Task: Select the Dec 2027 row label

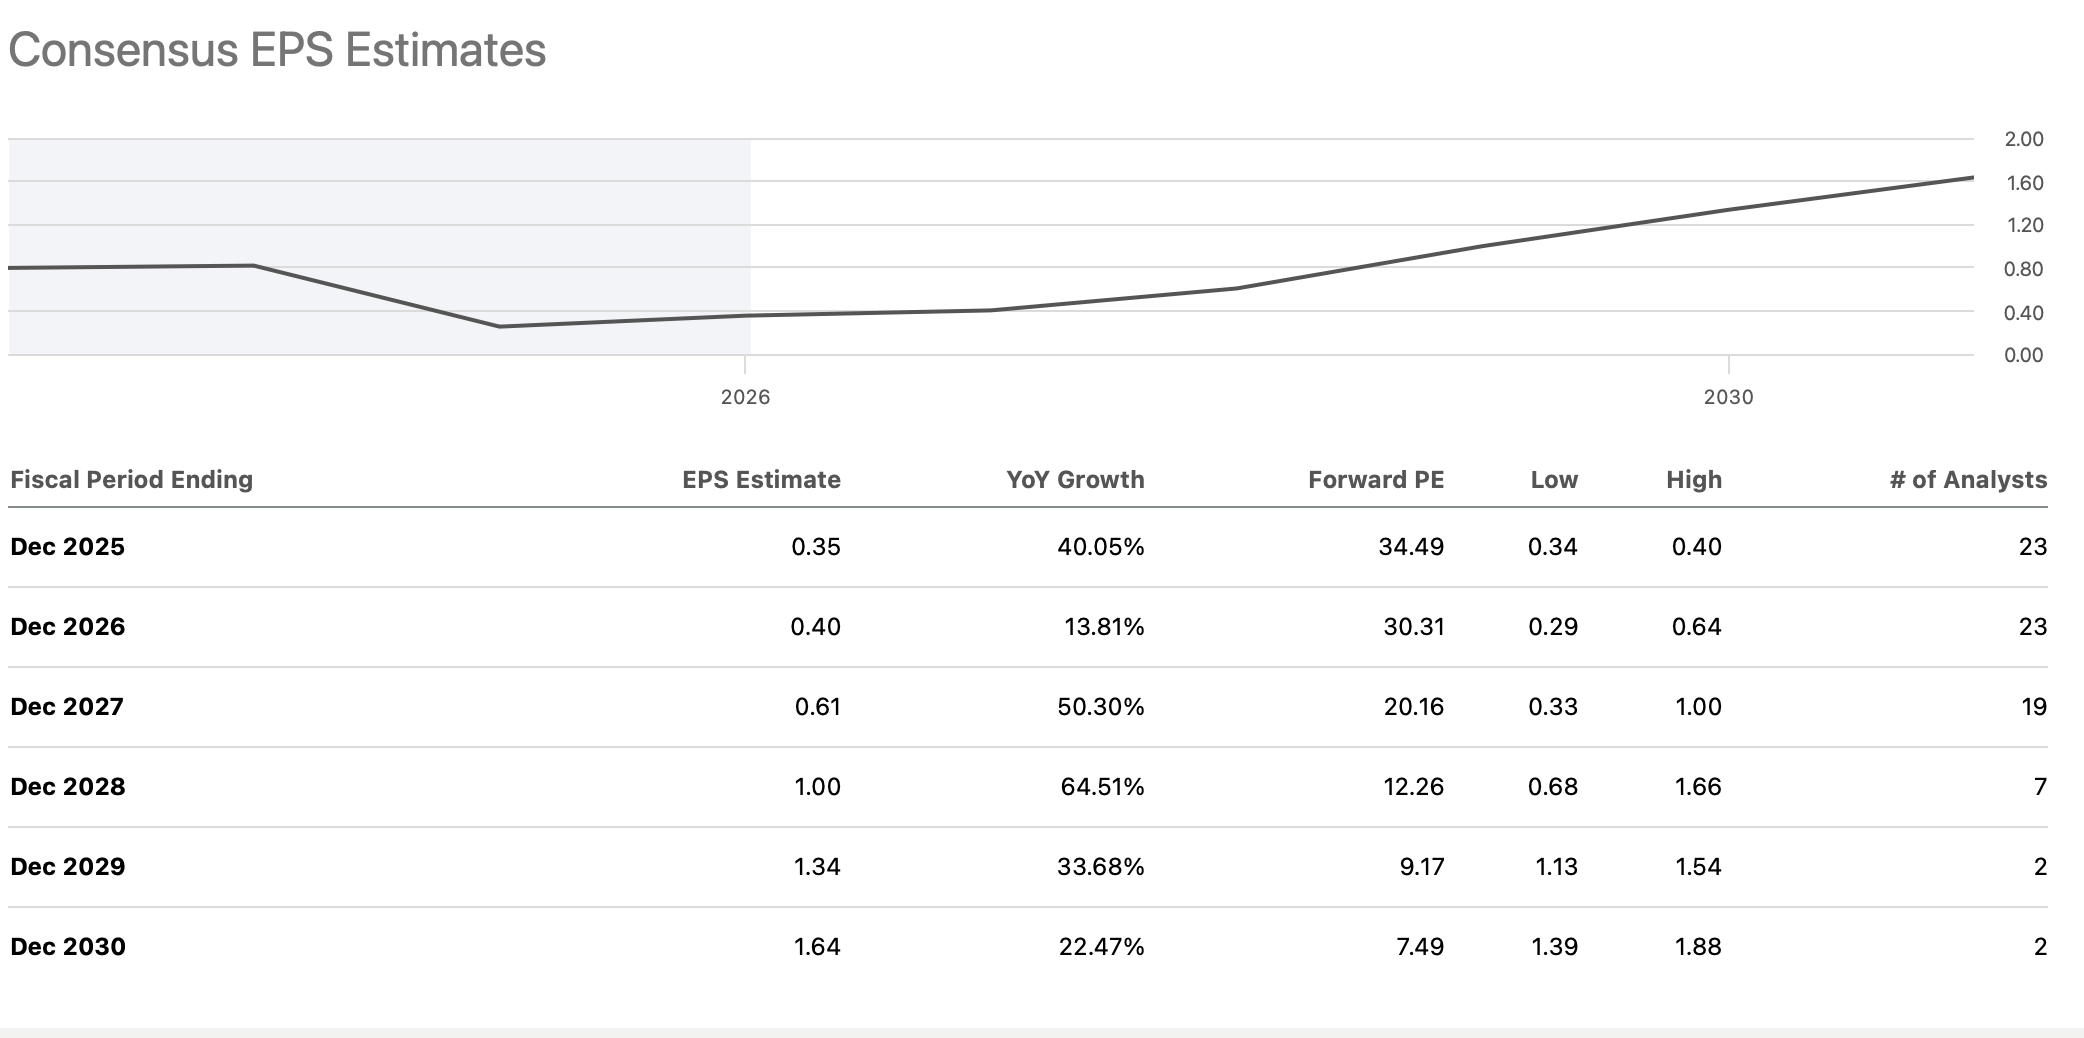Action: (x=67, y=707)
